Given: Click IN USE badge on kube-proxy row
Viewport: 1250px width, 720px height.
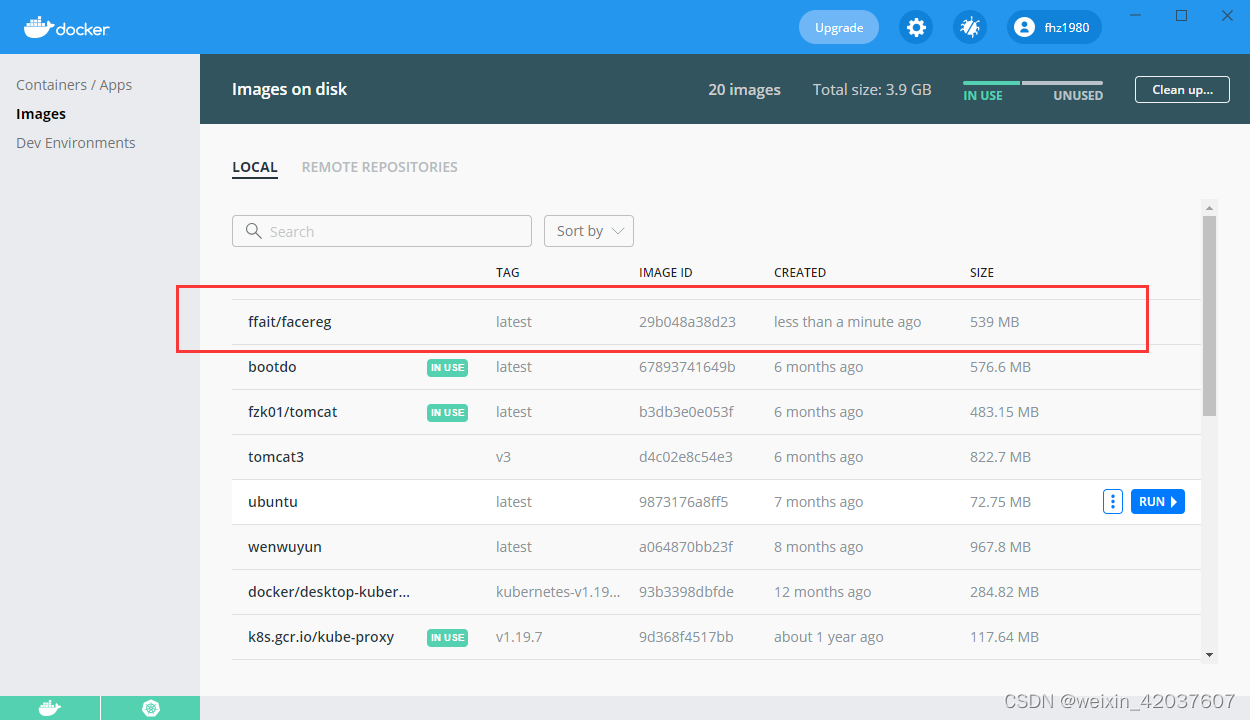Looking at the screenshot, I should [447, 637].
